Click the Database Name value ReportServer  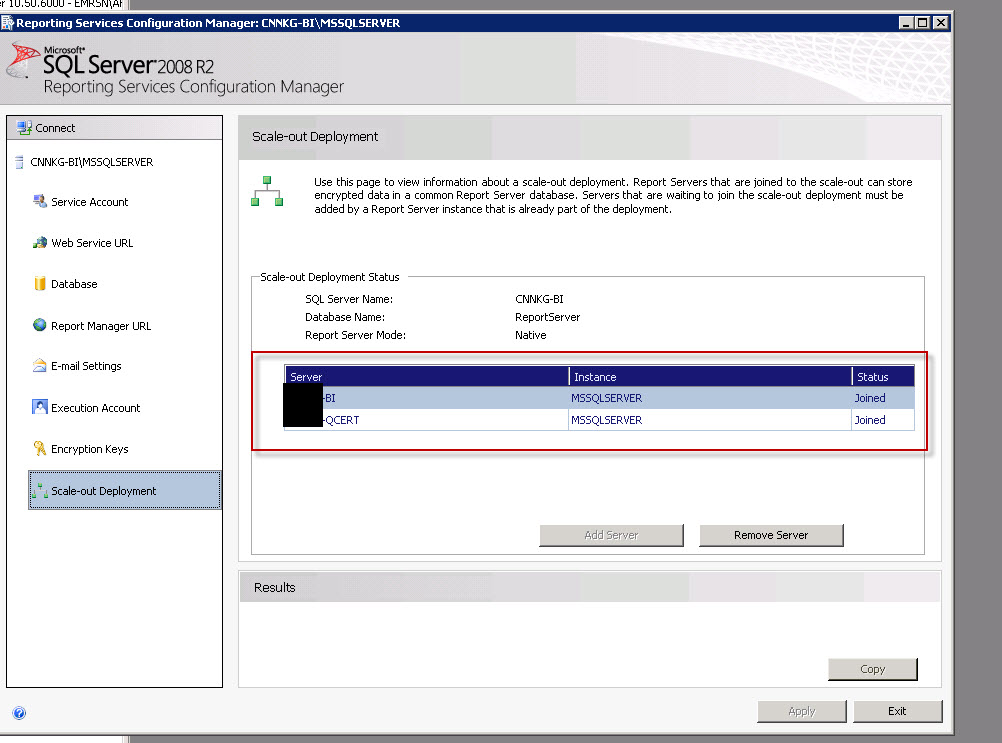pos(548,317)
